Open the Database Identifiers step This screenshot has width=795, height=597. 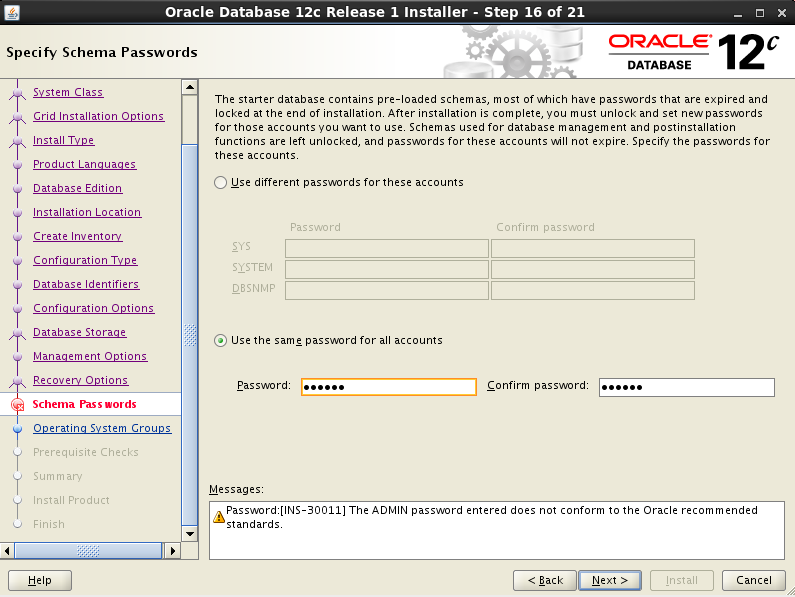pos(86,285)
